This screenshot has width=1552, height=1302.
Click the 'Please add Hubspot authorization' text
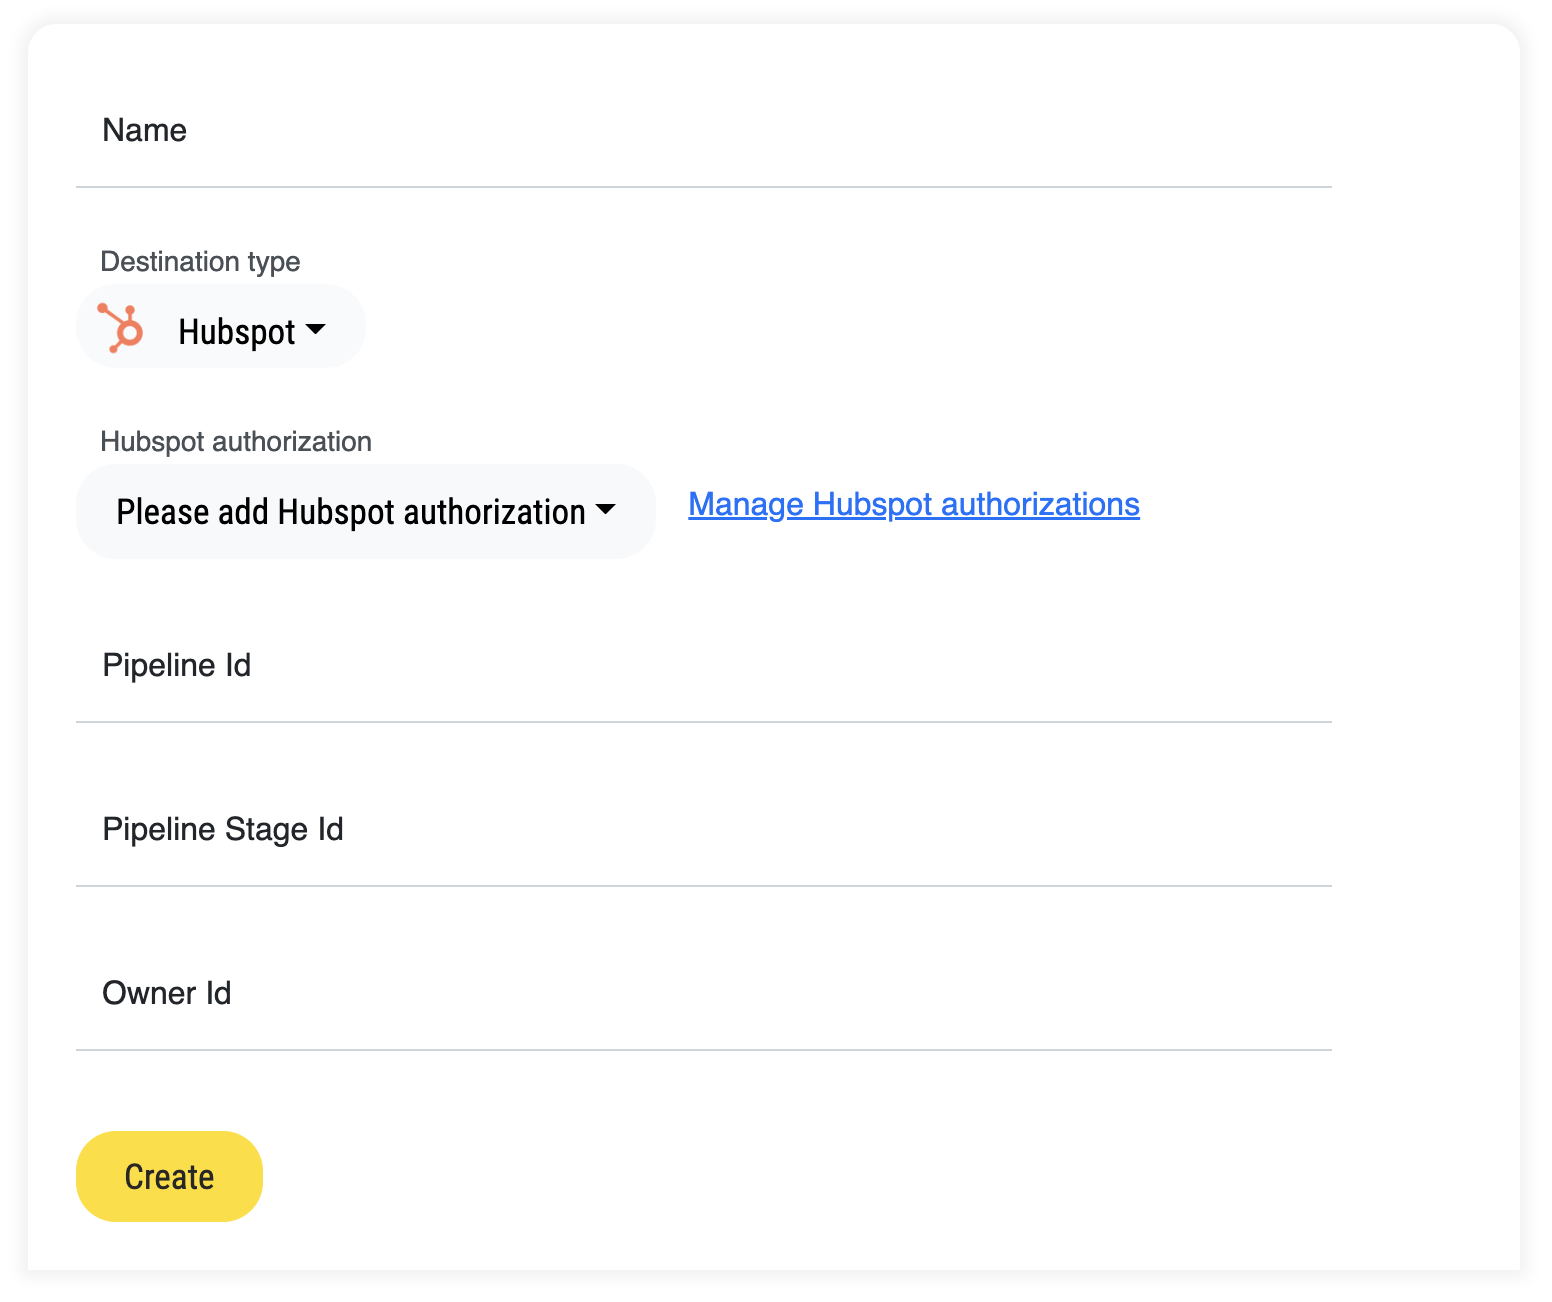(x=350, y=512)
